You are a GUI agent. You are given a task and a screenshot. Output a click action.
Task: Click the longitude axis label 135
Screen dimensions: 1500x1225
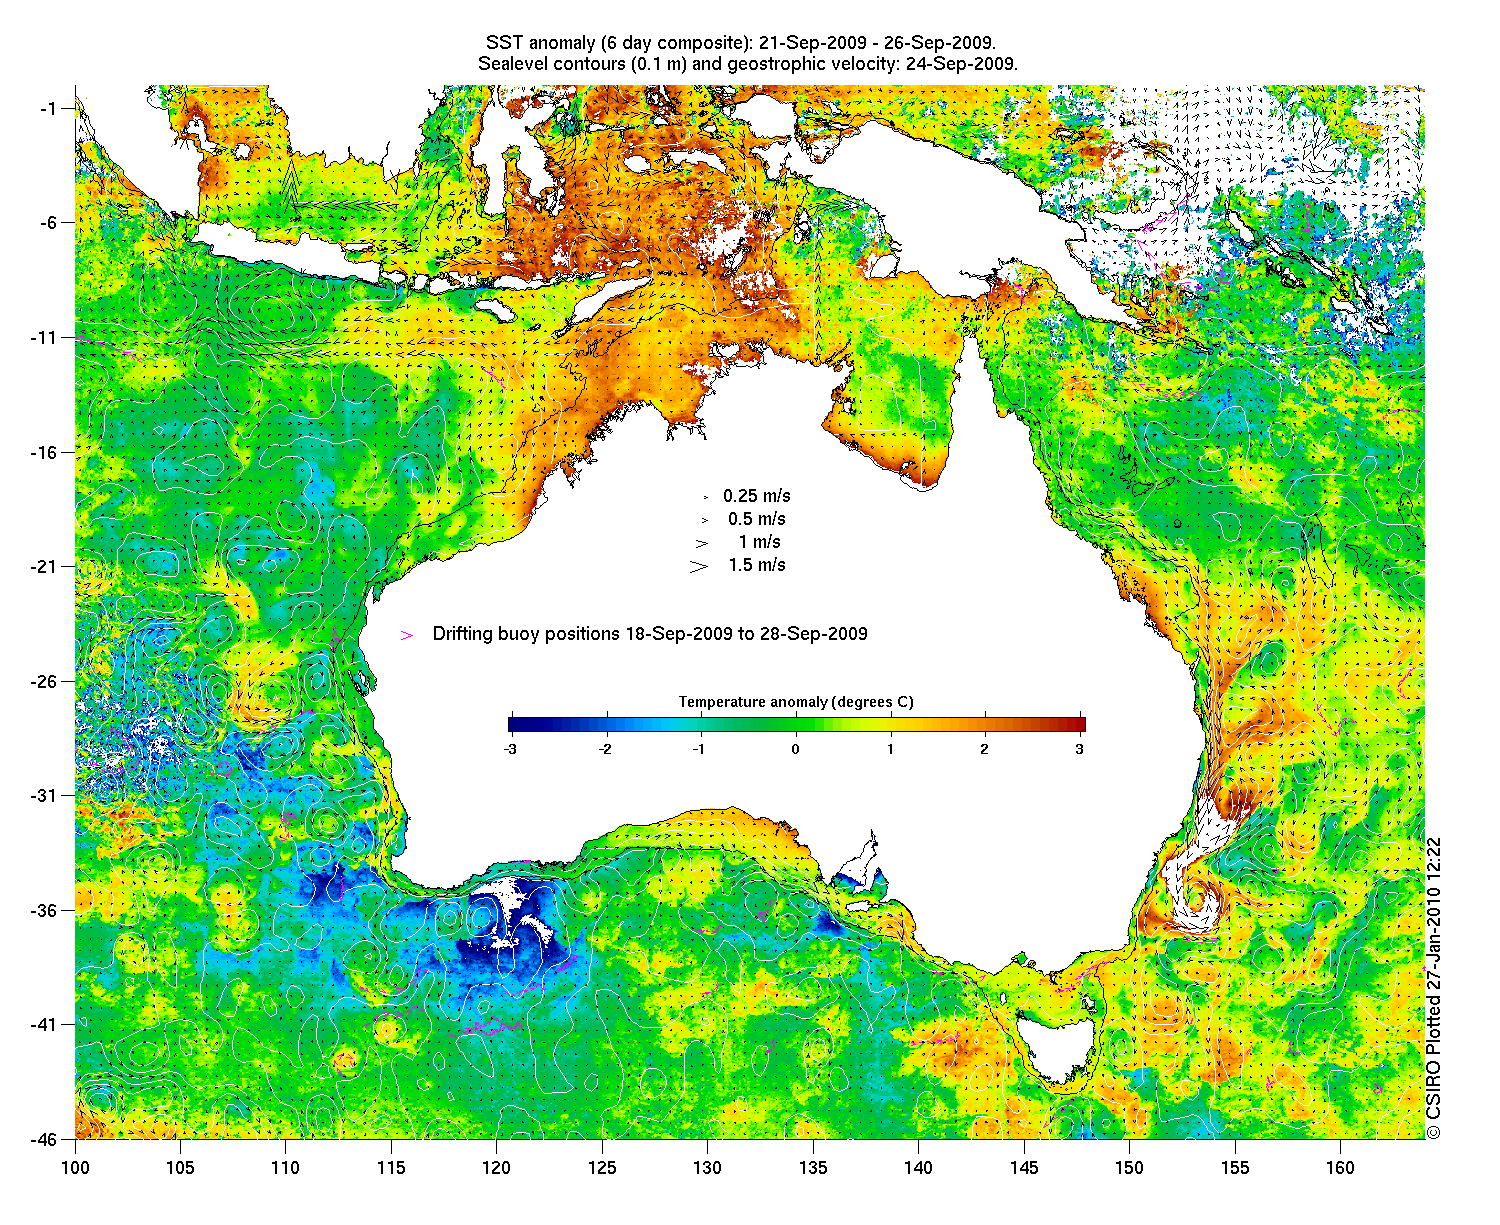813,1168
